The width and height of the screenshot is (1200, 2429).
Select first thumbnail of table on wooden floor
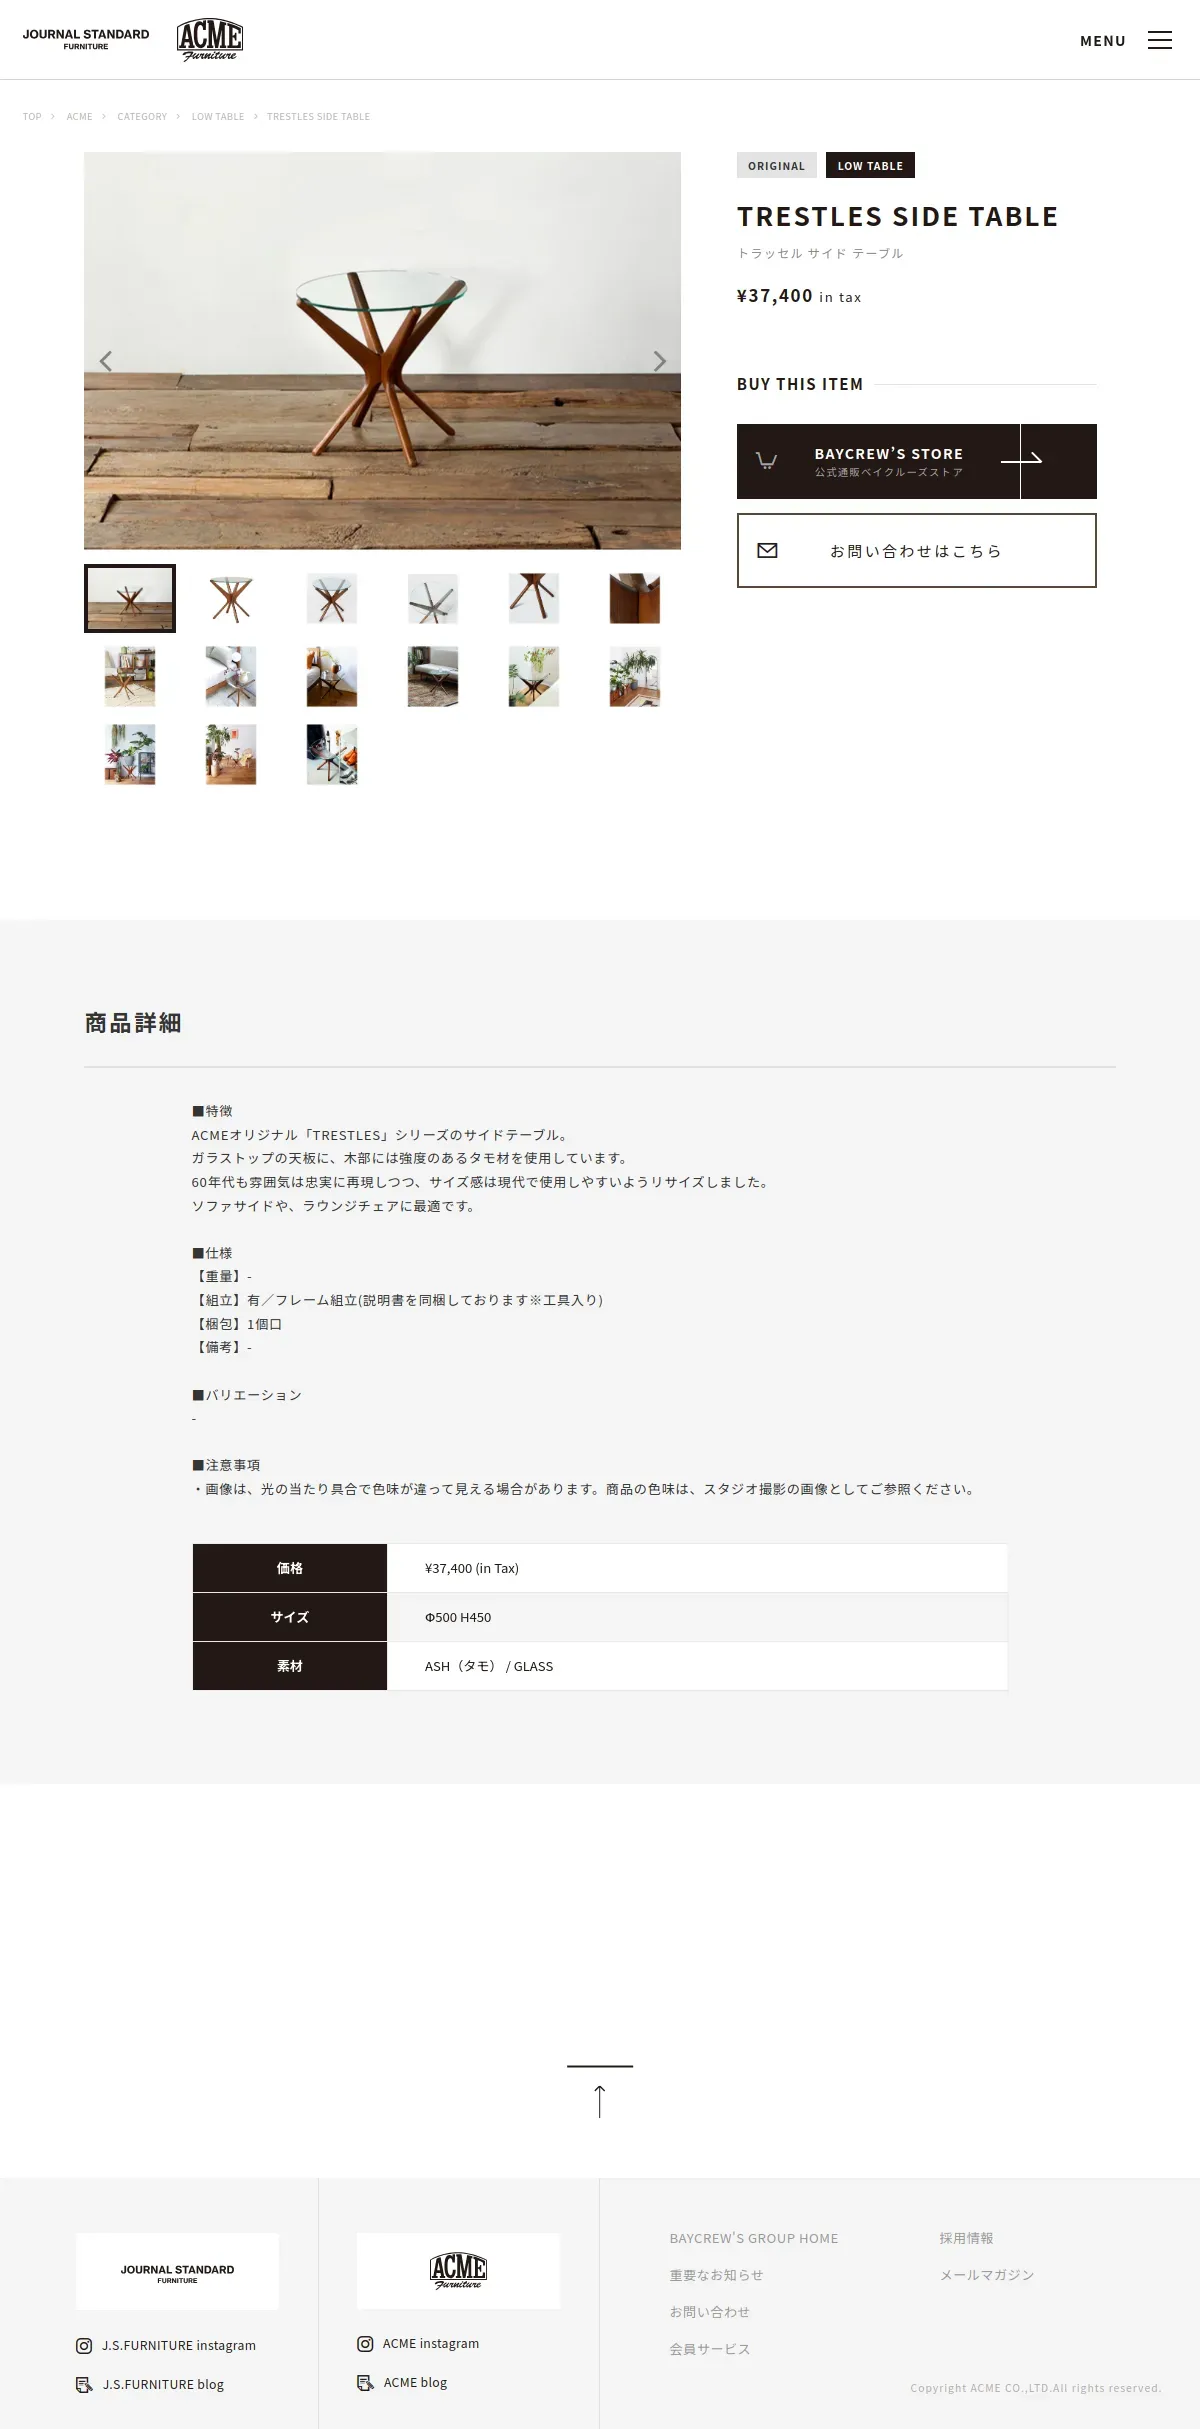130,598
